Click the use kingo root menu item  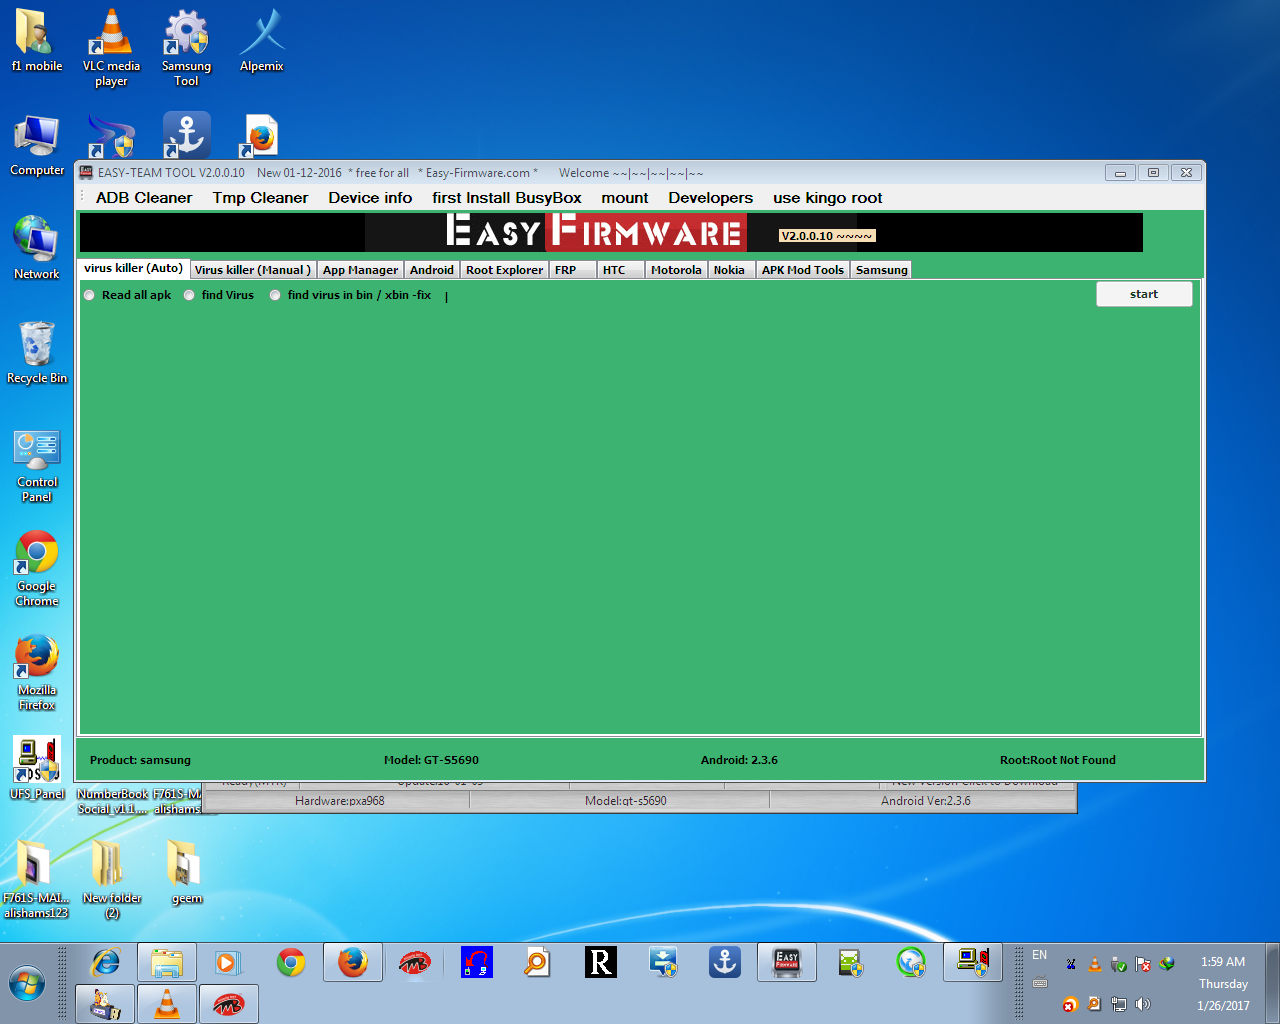[828, 198]
